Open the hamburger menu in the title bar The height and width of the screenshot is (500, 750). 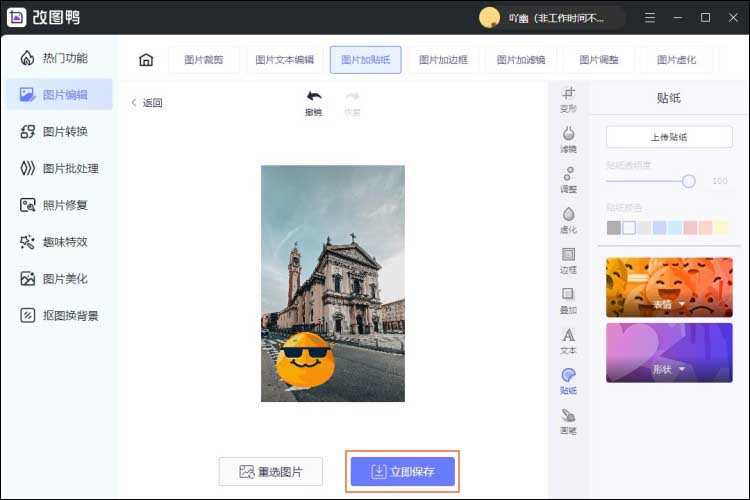[650, 18]
